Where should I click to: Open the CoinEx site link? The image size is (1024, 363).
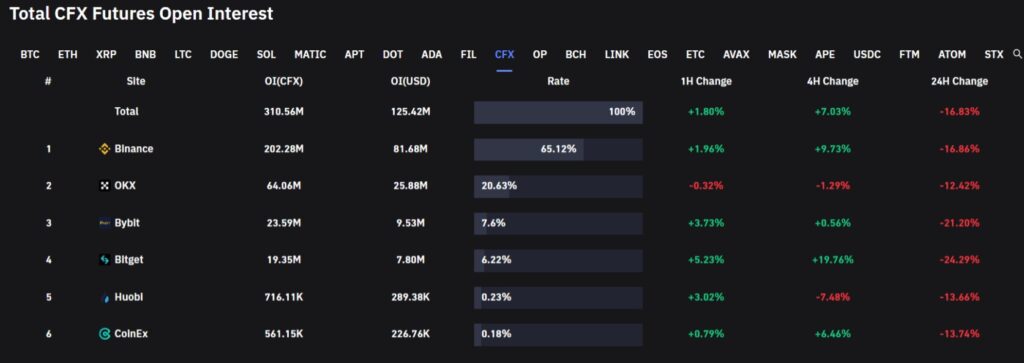pos(131,334)
